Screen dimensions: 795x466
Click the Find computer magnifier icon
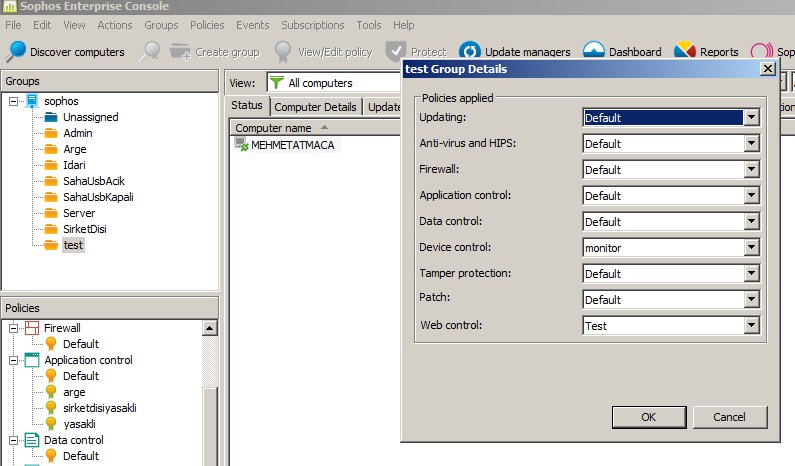(x=150, y=51)
